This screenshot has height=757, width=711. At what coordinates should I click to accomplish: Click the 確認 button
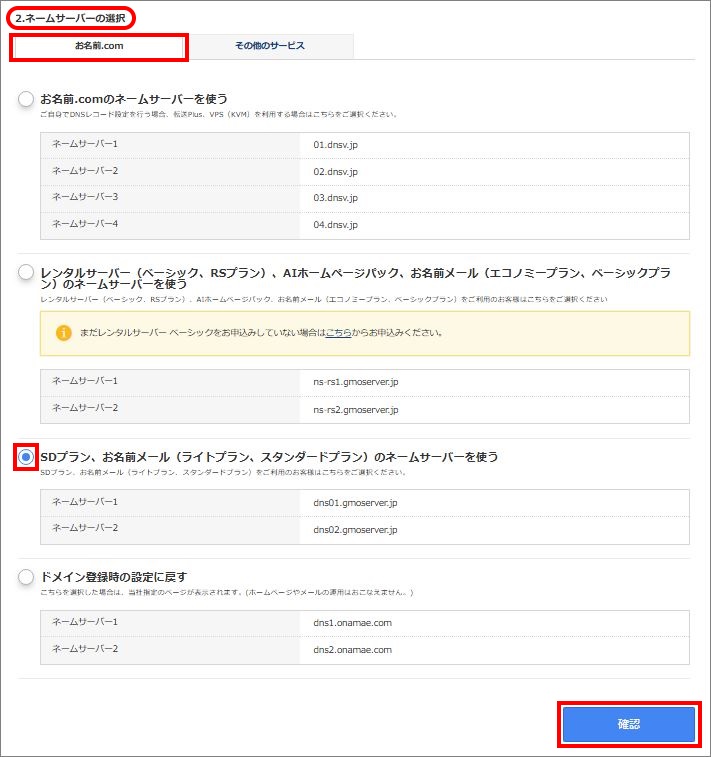point(629,724)
